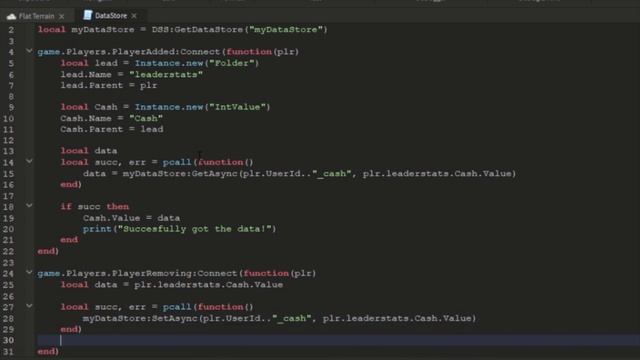Click 'end)' closing PlayerAdded on line 22
Viewport: 640px width, 360px height.
[x=48, y=251]
